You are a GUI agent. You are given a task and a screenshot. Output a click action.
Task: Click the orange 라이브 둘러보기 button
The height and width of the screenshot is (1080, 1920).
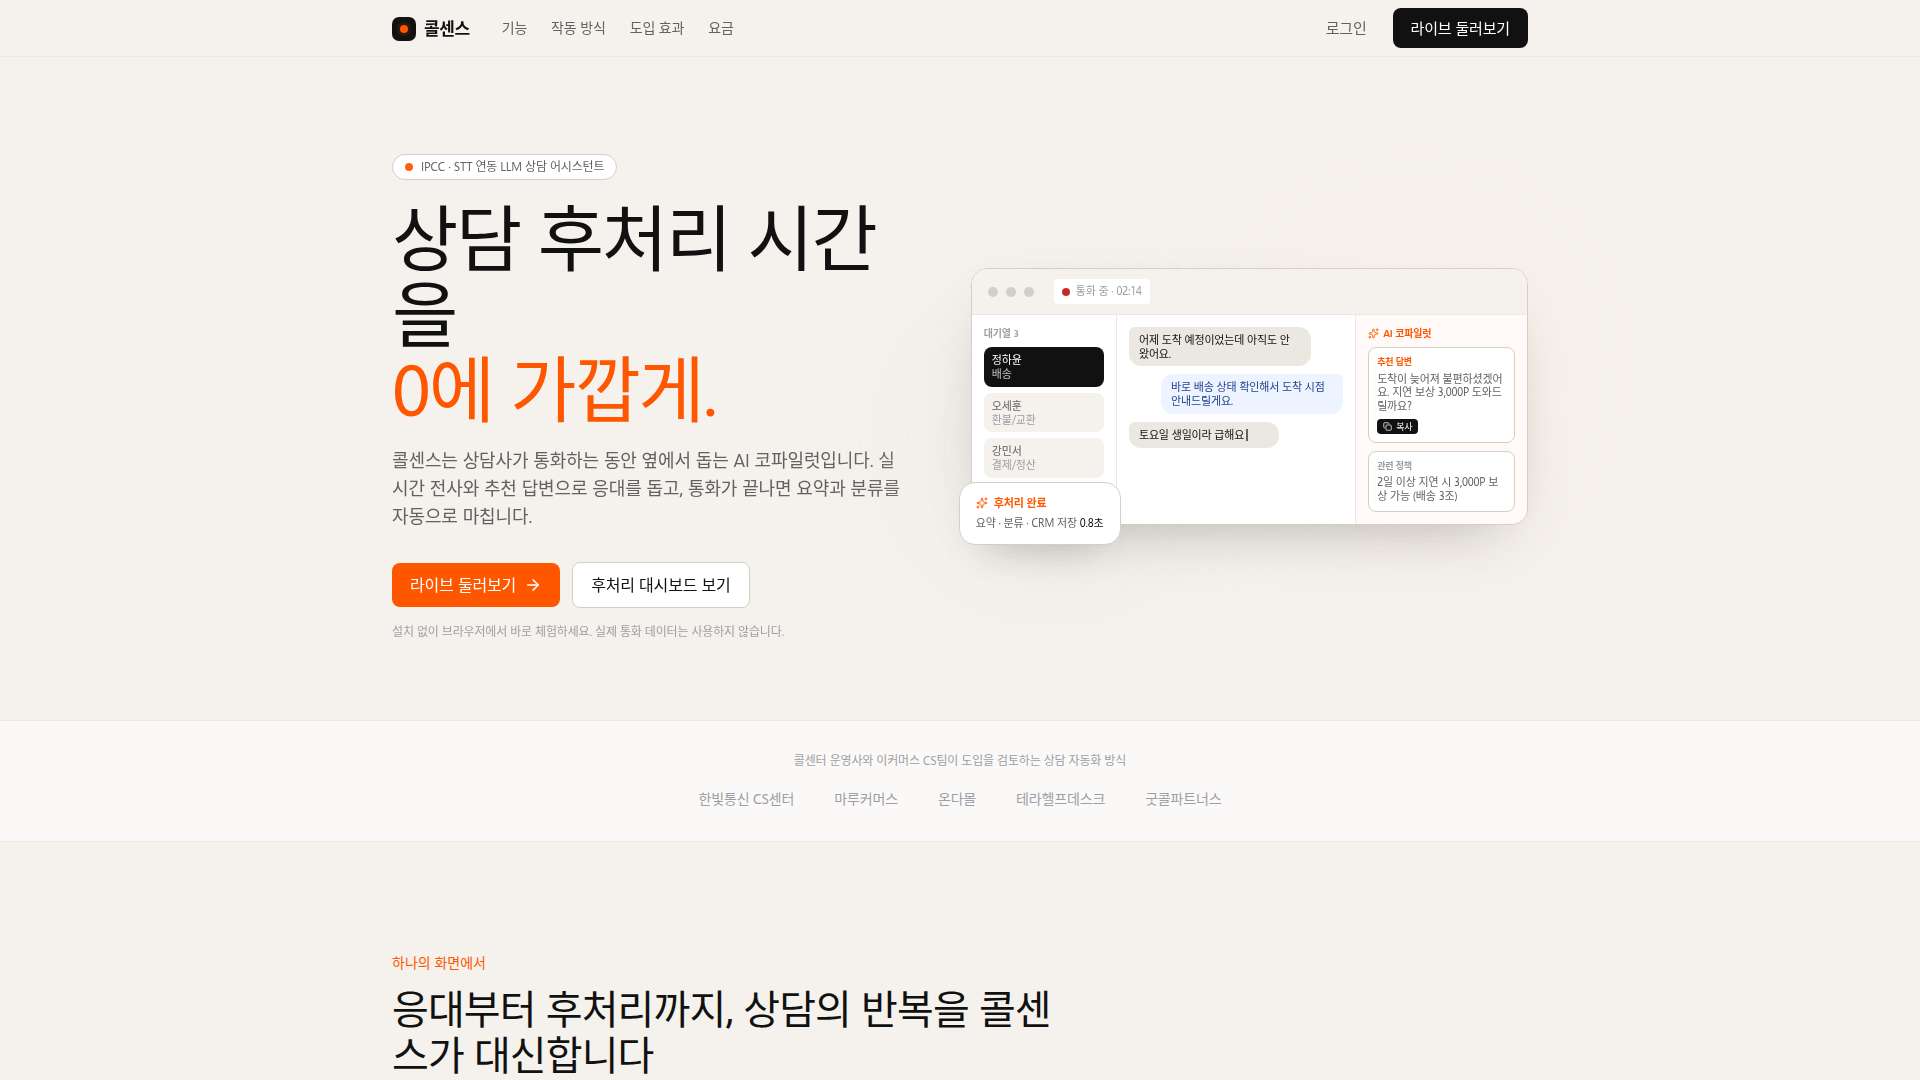476,585
